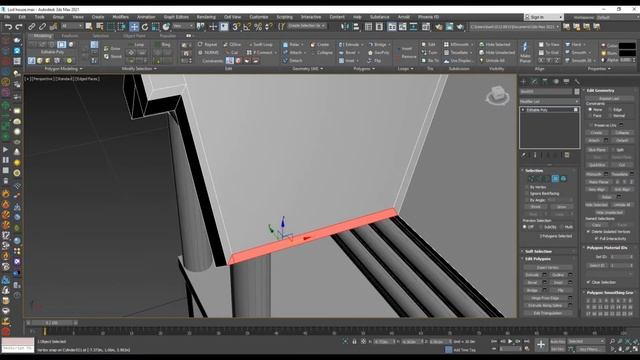Click the Zoom Extents viewport navigation icon
Viewport: 640px width, 360px height.
(628, 341)
